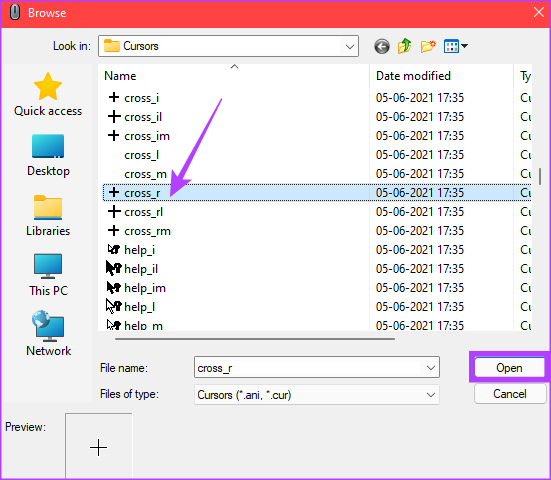Expand the Look in folder dropdown
The width and height of the screenshot is (551, 480).
(x=350, y=46)
